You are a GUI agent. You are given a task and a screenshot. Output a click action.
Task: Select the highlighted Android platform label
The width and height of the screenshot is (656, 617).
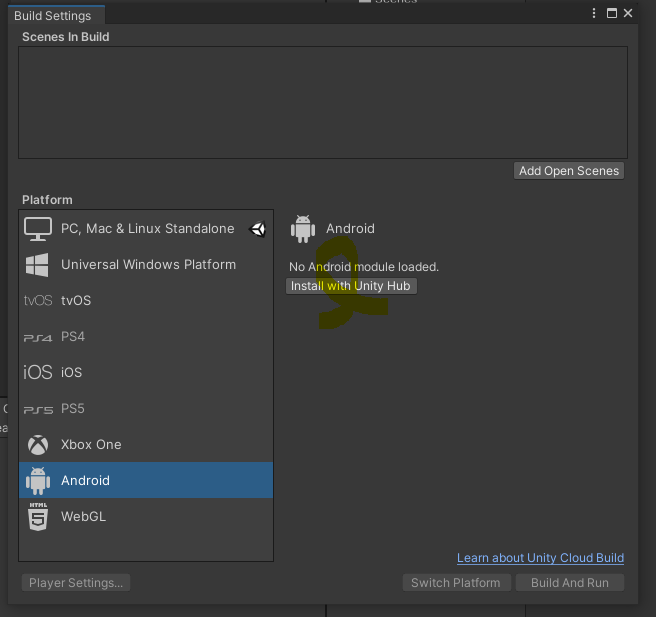85,481
